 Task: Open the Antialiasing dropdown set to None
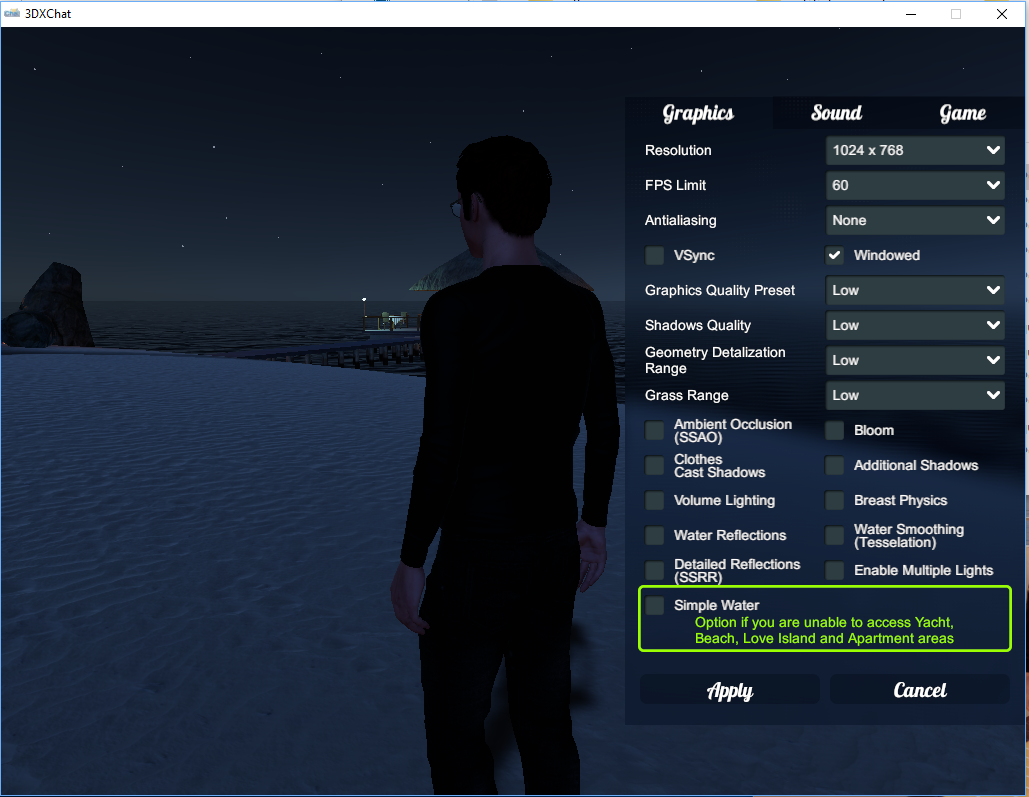coord(915,221)
